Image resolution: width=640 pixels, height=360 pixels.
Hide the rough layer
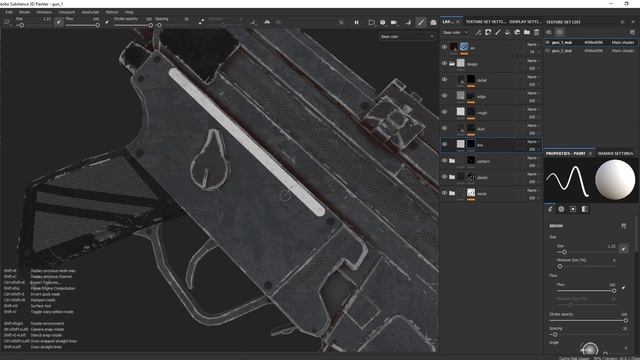[444, 112]
